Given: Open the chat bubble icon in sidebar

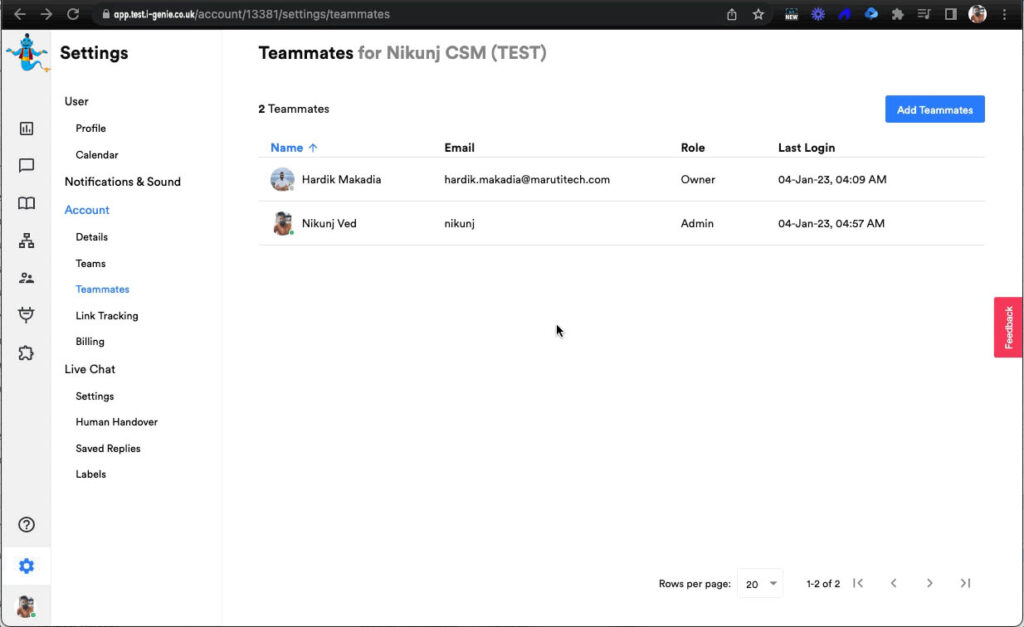Looking at the screenshot, I should click(27, 166).
